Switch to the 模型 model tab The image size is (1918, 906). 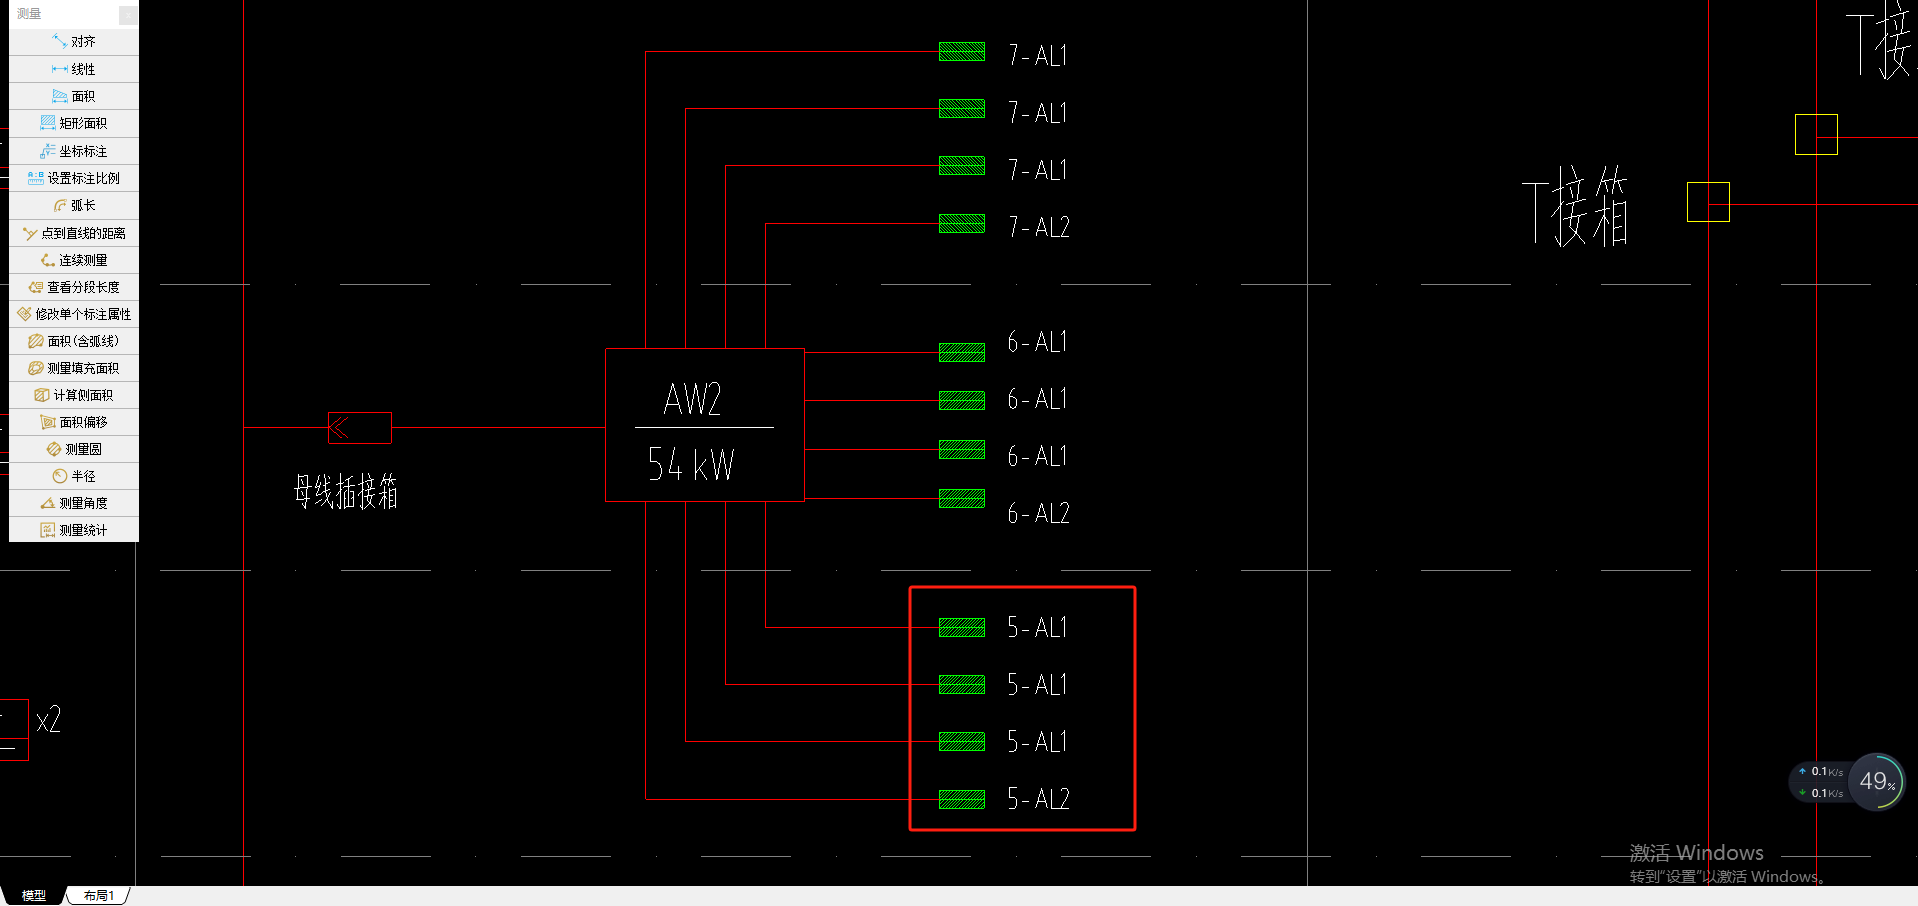34,895
